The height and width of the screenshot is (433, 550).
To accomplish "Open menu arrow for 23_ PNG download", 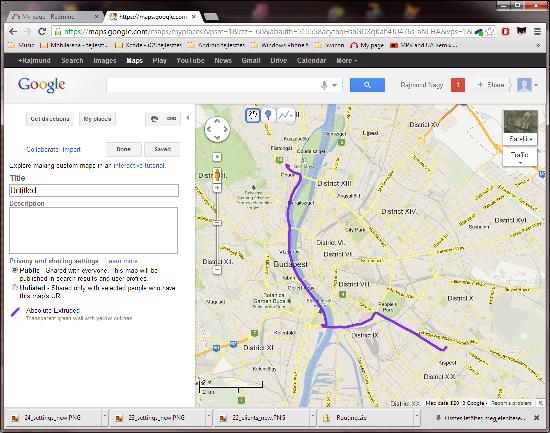I will [x=209, y=418].
